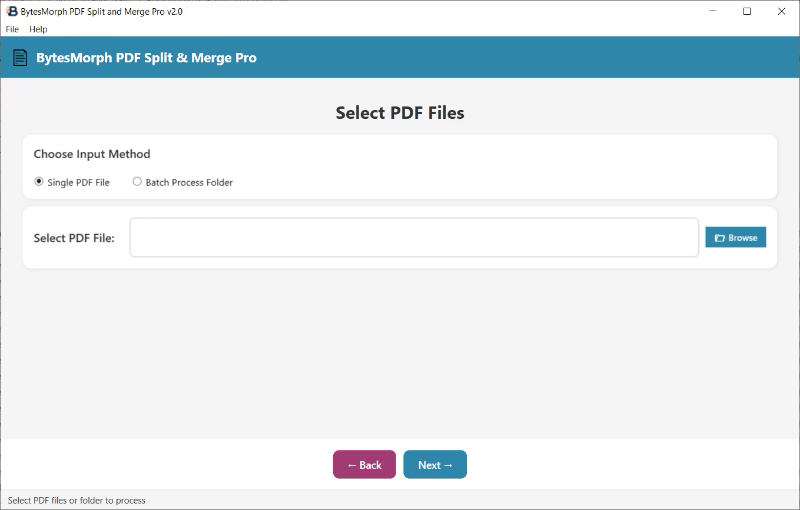The image size is (800, 510).
Task: Click the empty area below the file selection panel
Action: [x=400, y=350]
